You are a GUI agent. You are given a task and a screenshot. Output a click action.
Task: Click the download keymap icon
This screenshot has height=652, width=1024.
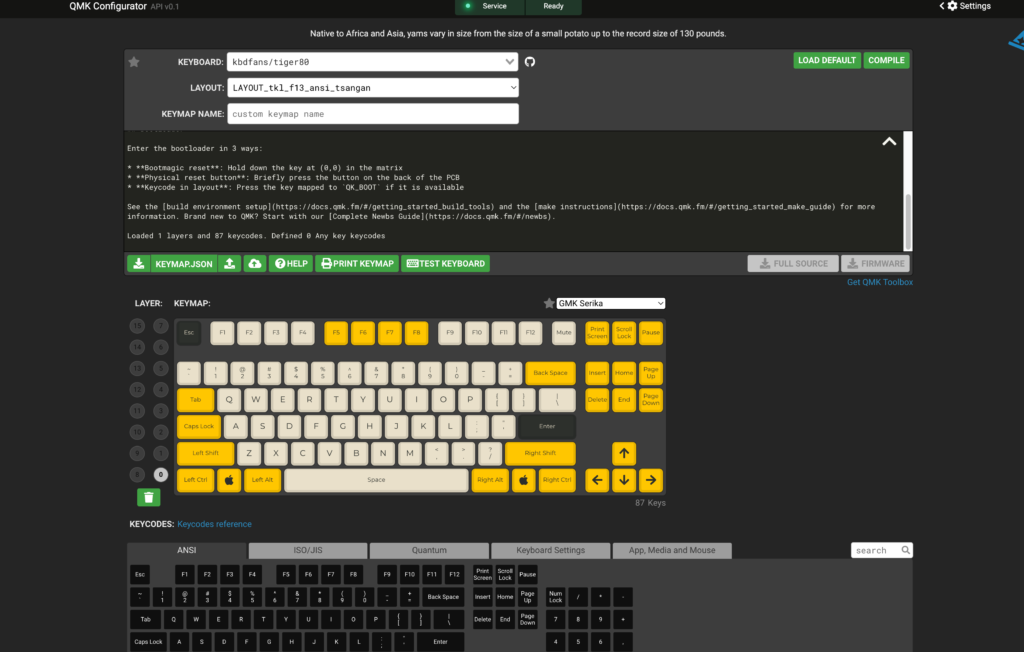click(x=138, y=263)
